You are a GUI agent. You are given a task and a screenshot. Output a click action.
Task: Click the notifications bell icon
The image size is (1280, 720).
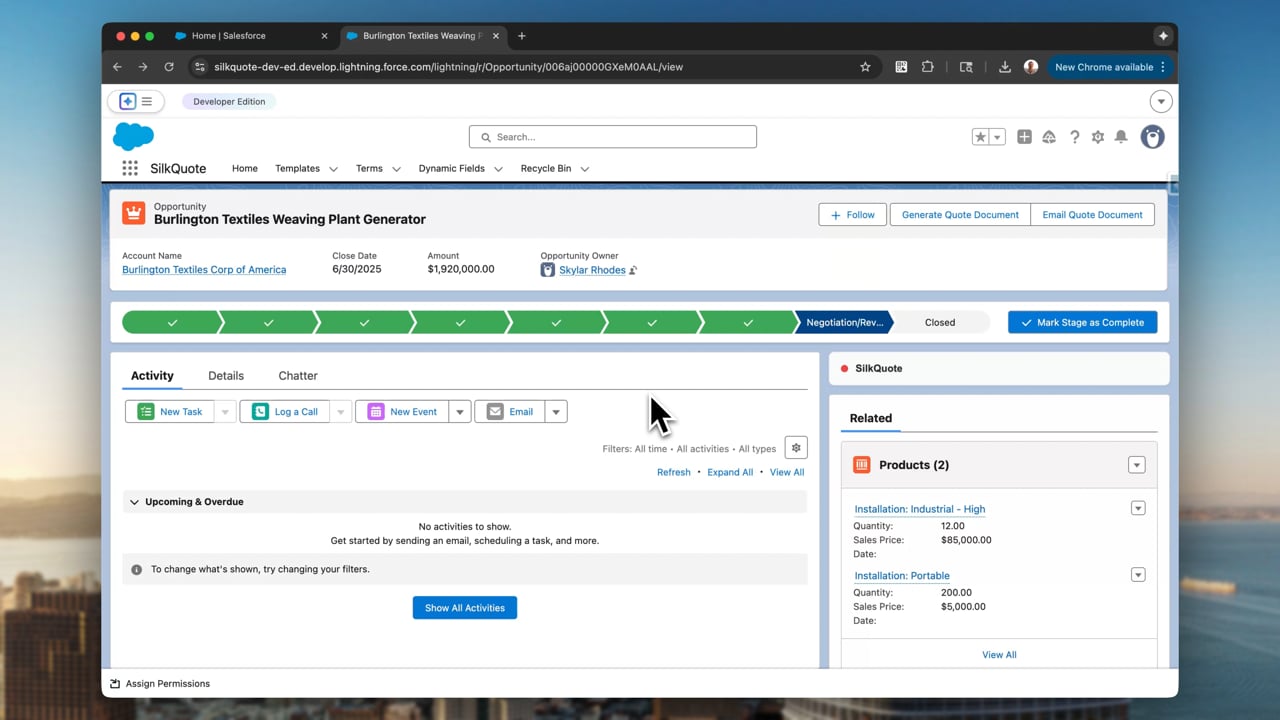pos(1121,137)
